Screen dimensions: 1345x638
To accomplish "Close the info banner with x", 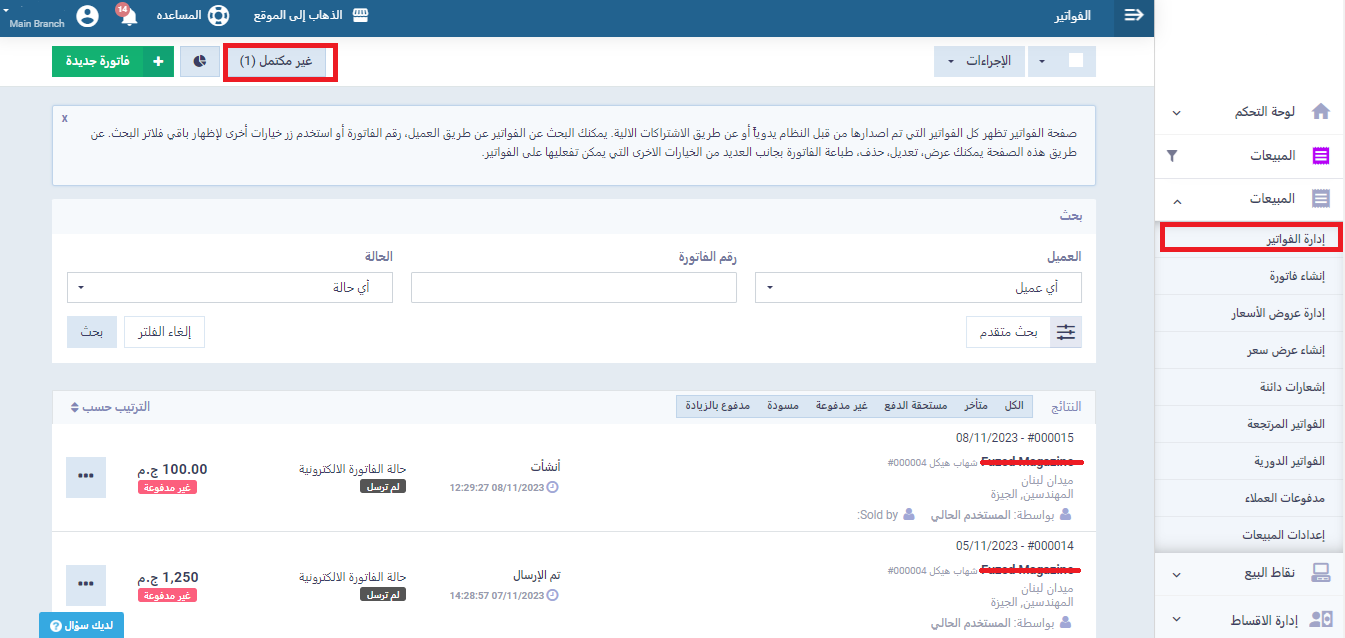I will click(65, 118).
